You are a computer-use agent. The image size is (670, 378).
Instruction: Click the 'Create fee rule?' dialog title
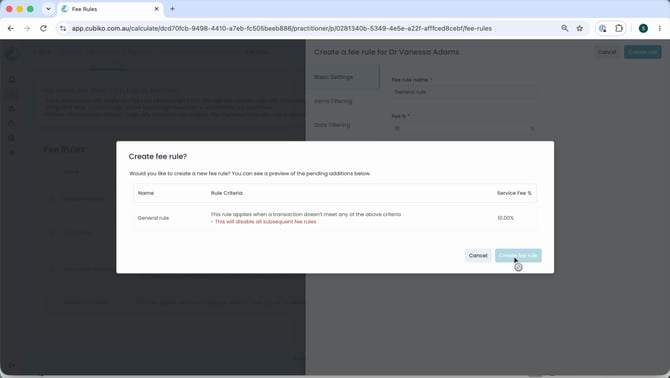[158, 156]
